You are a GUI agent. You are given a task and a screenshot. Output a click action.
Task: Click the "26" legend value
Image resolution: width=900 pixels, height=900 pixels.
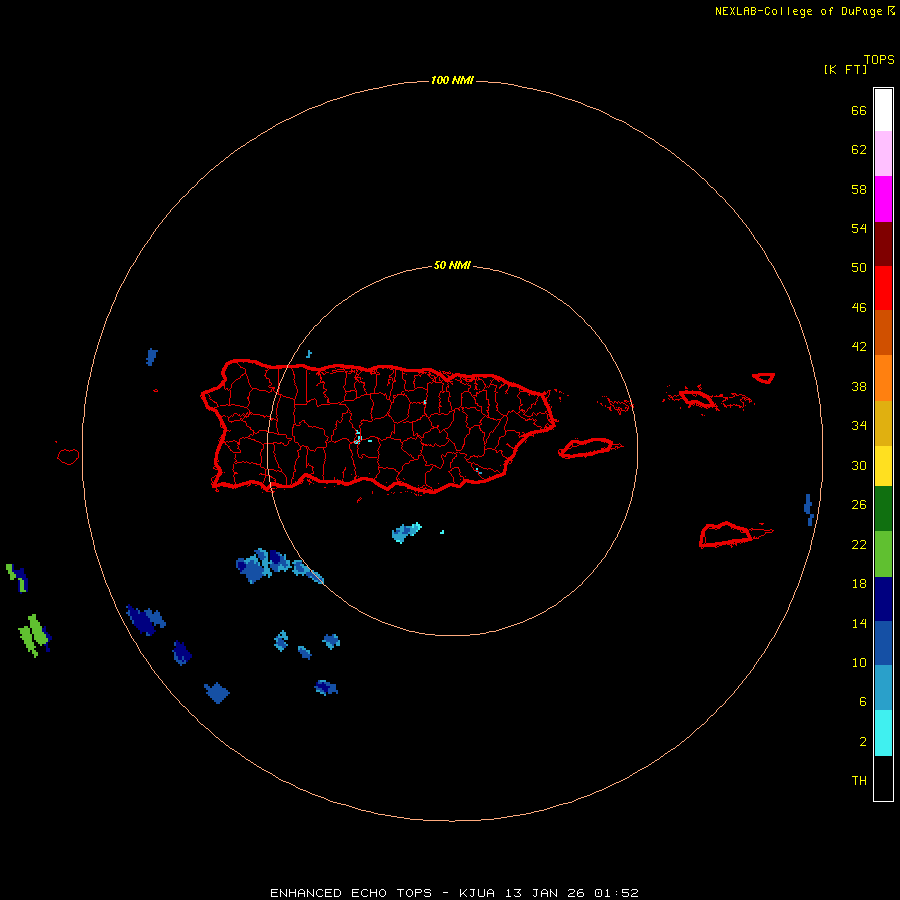pos(859,505)
